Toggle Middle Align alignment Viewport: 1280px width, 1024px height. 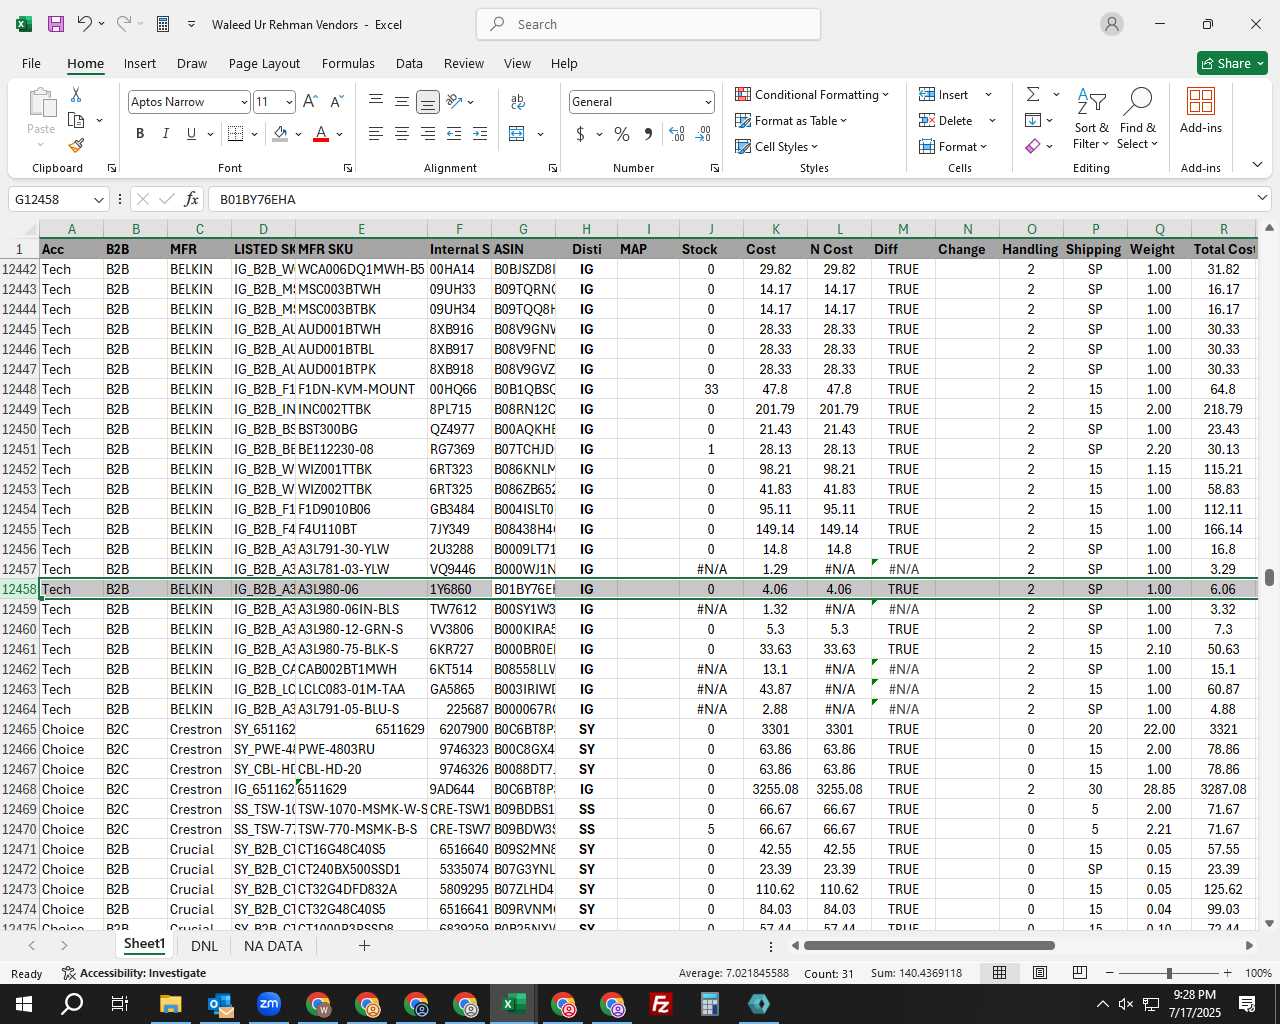(401, 102)
